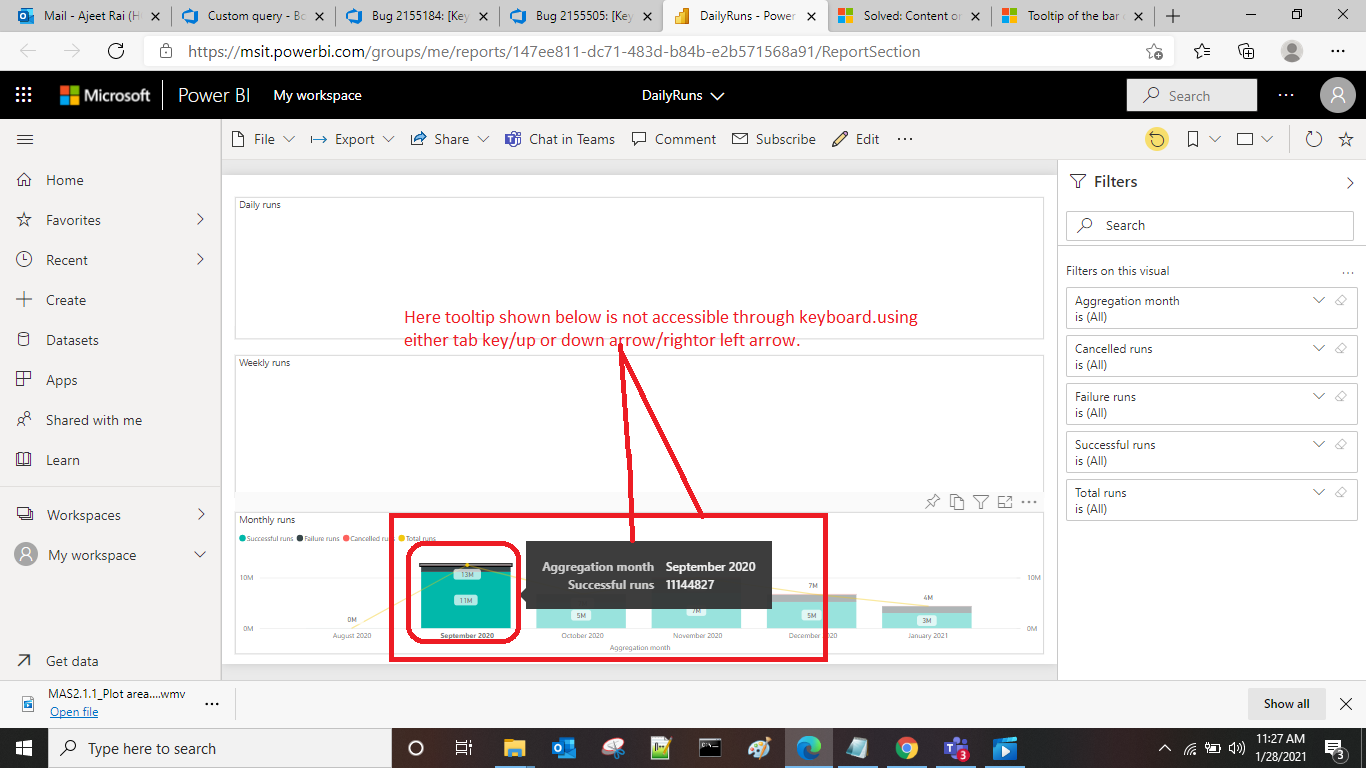Clear the Aggregation month filter eraser

click(1341, 300)
